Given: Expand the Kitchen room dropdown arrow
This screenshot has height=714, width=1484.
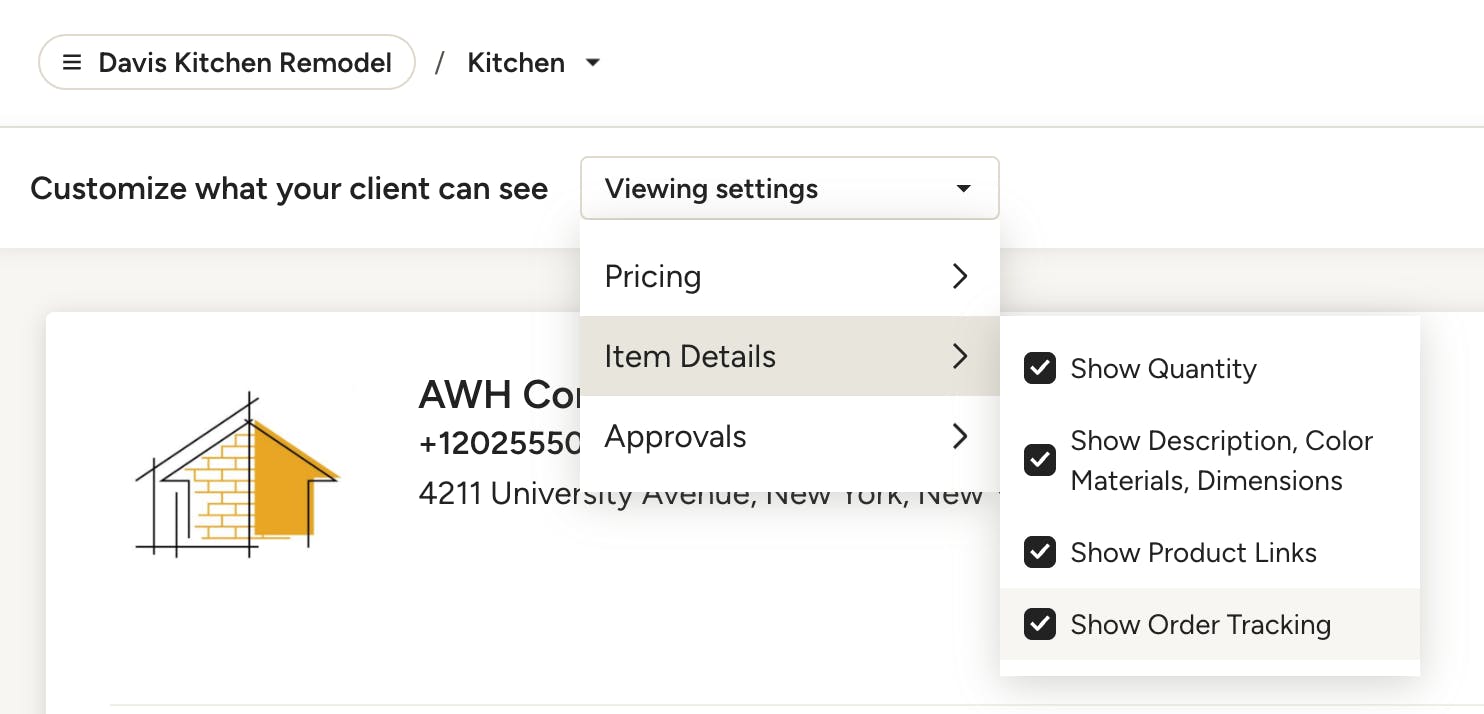Looking at the screenshot, I should pos(593,63).
